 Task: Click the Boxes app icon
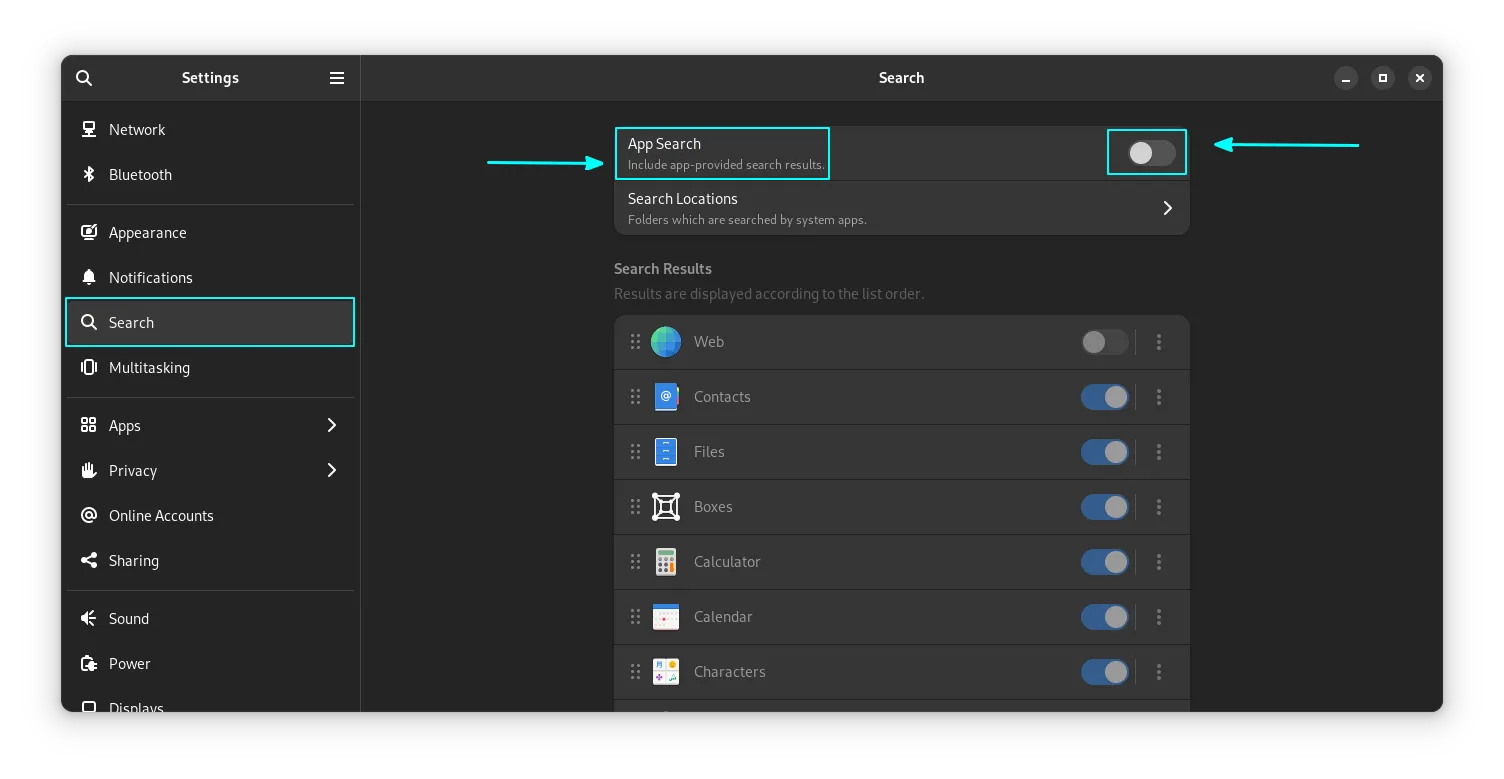666,507
